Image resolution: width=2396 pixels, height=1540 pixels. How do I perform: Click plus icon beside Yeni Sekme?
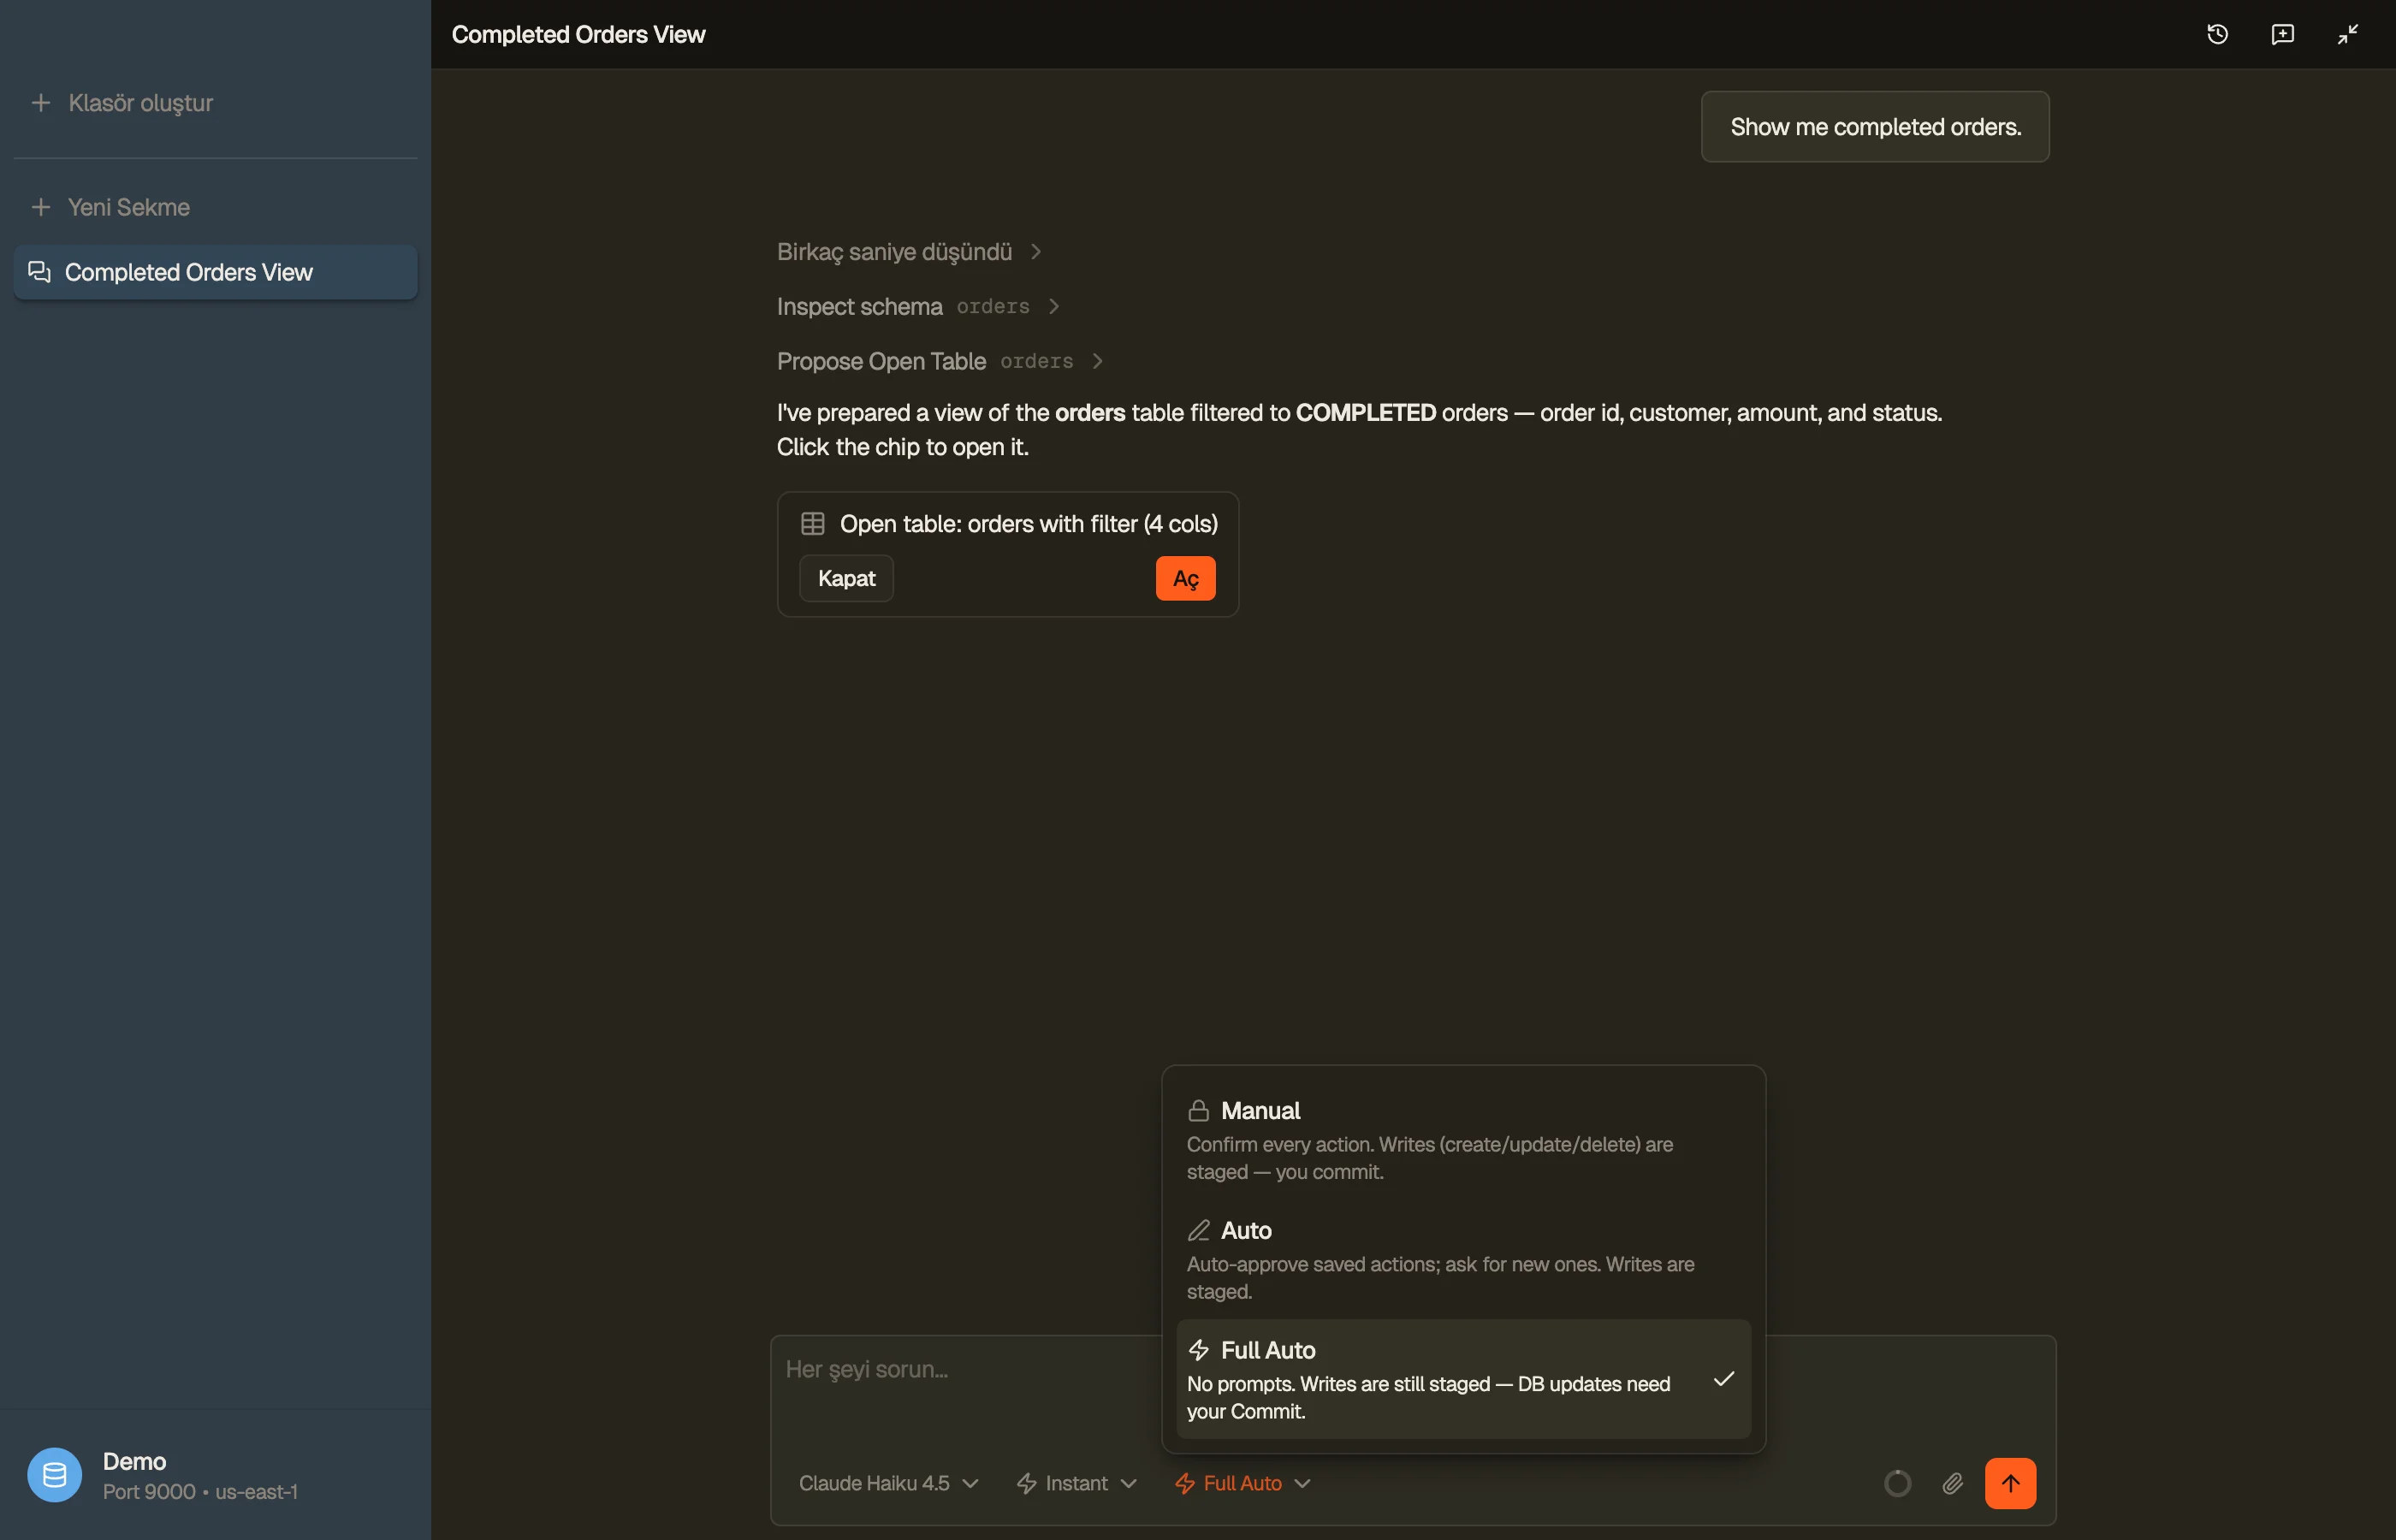click(x=41, y=207)
